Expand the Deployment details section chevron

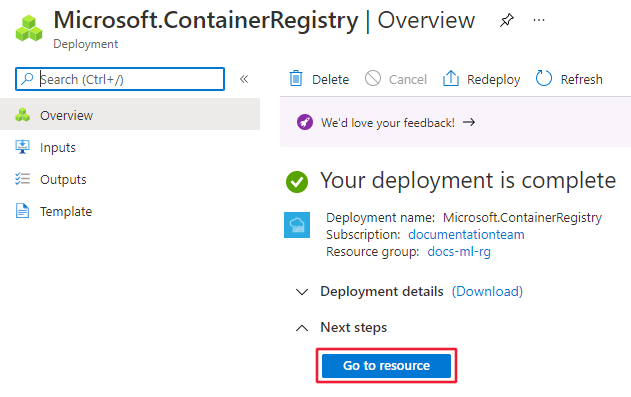302,292
